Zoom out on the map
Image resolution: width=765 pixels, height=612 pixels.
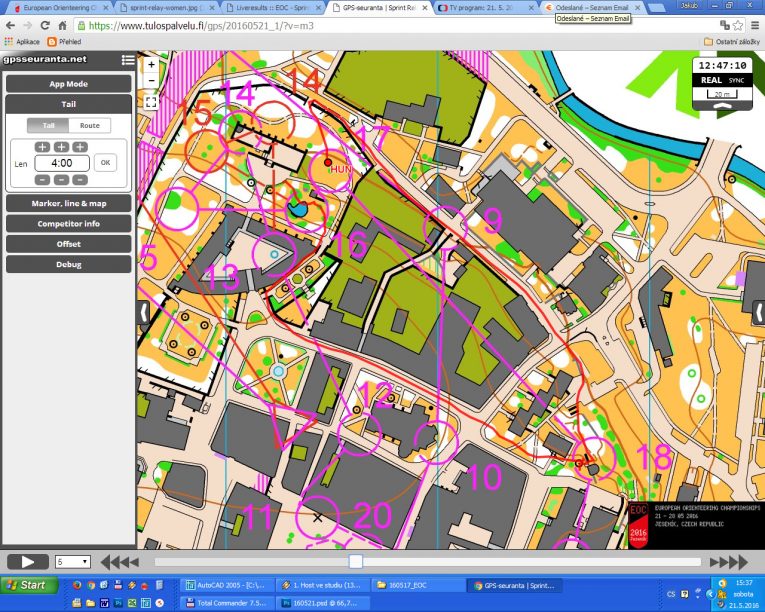point(151,81)
